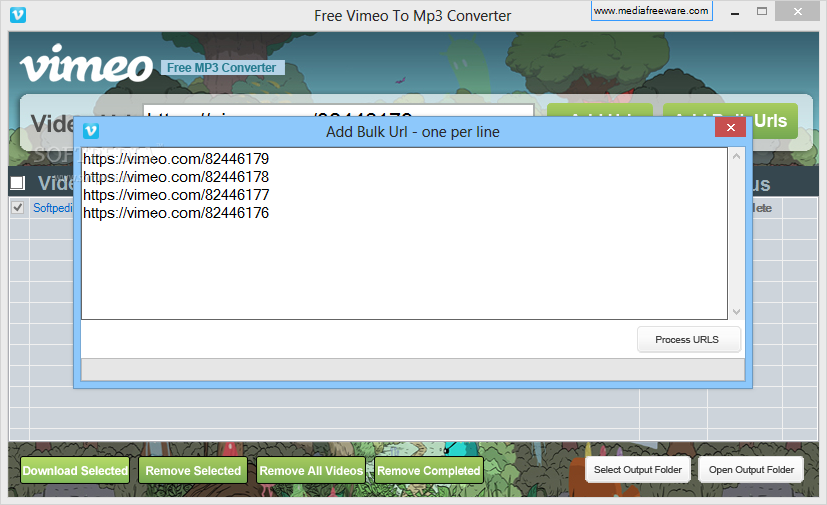
Task: Click the Vimeo app icon in main title bar
Action: click(18, 15)
